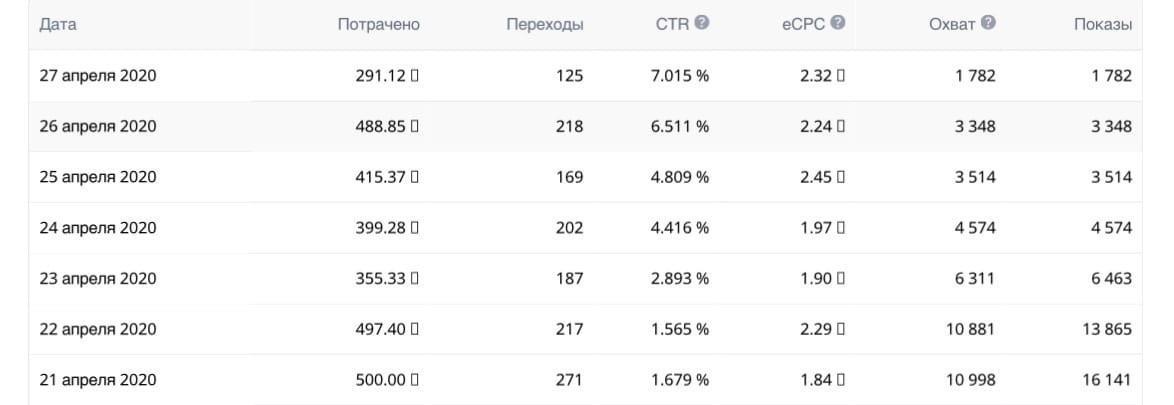The image size is (1174, 405).
Task: Click the CTR column header text
Action: 672,24
